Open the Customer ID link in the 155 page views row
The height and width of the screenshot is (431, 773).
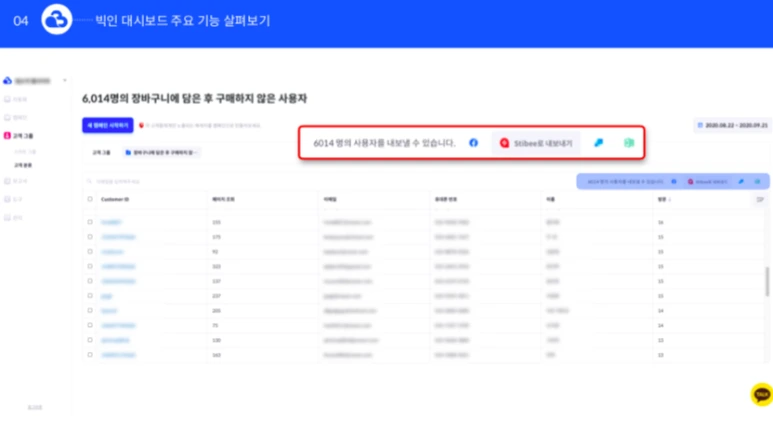click(x=111, y=222)
